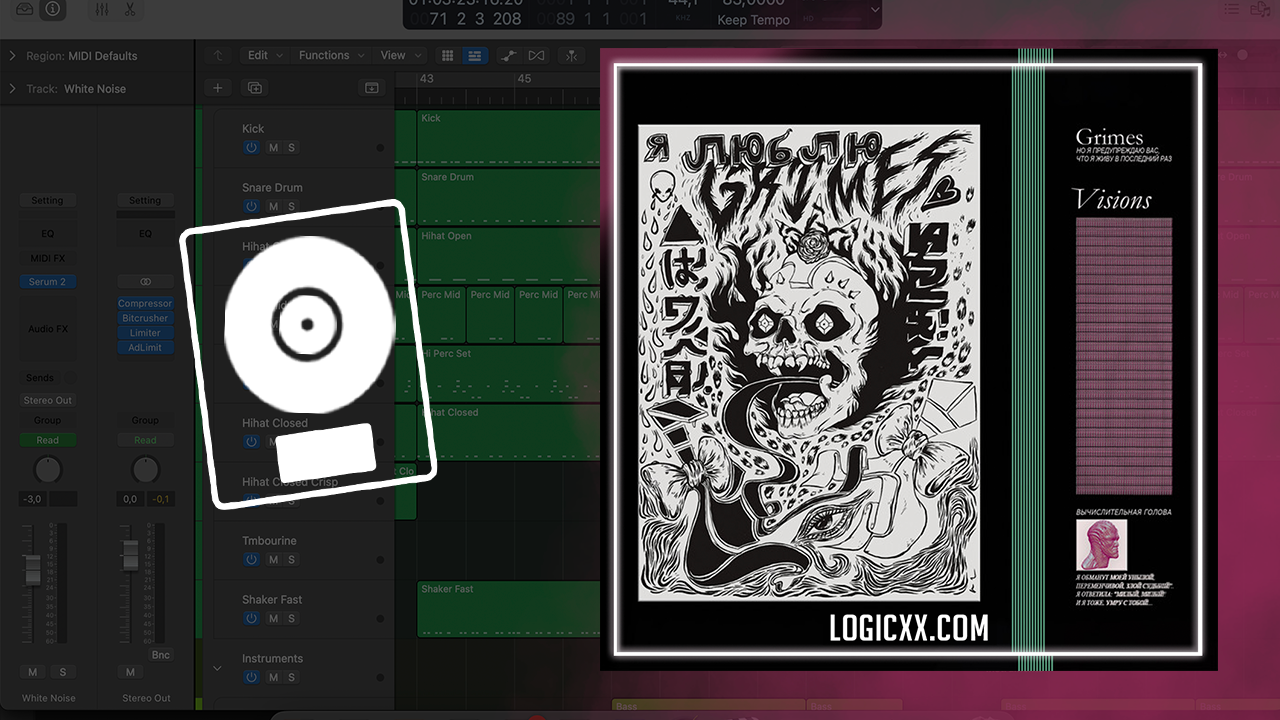The width and height of the screenshot is (1280, 720).
Task: Toggle power on the Shaker Fast track
Action: tap(251, 619)
